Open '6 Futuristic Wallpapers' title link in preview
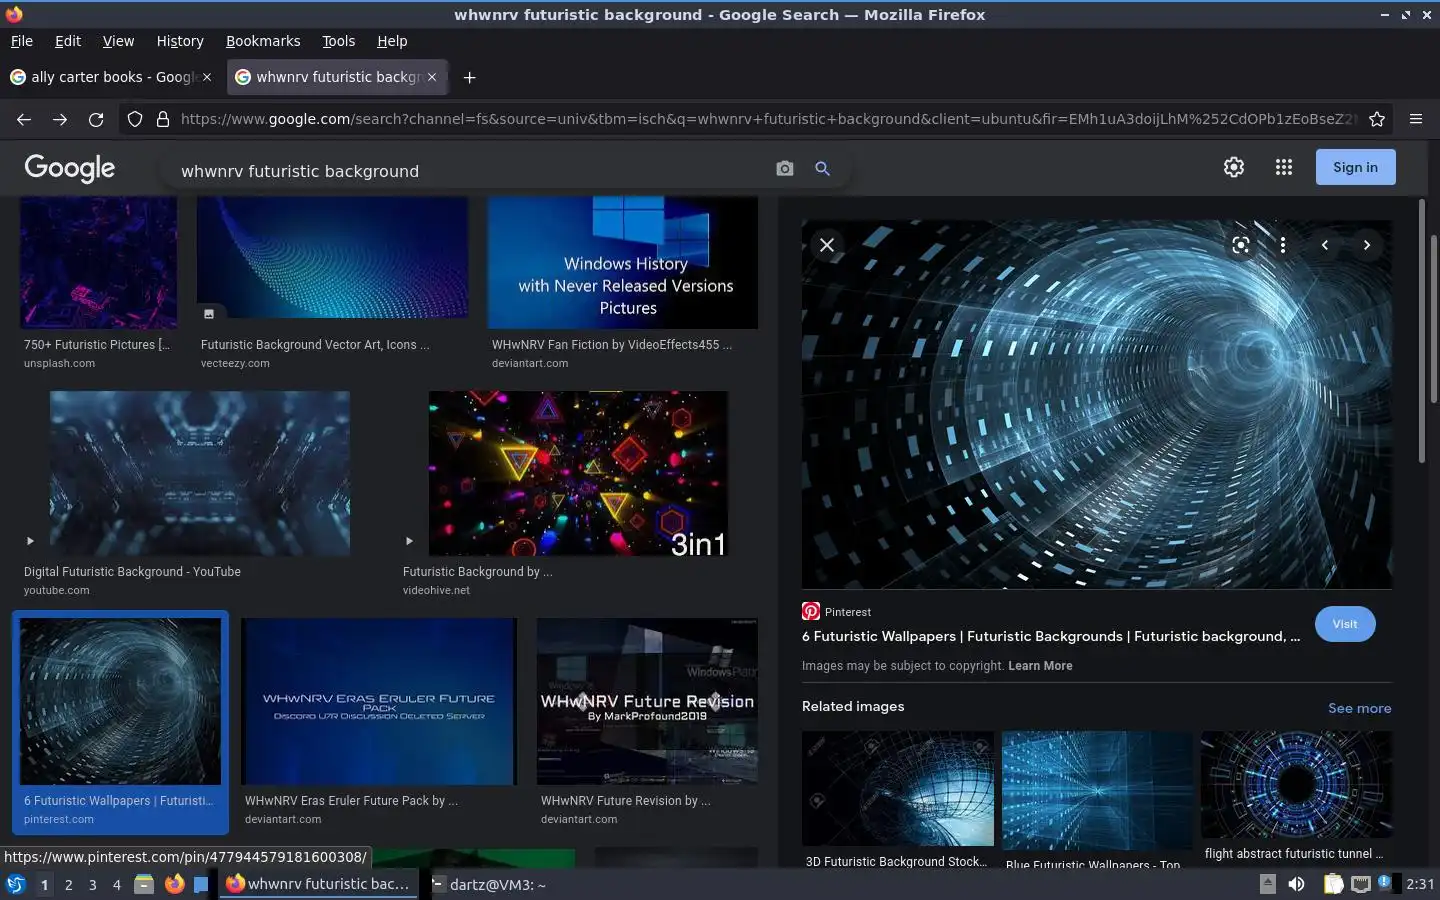1440x900 pixels. 1051,636
